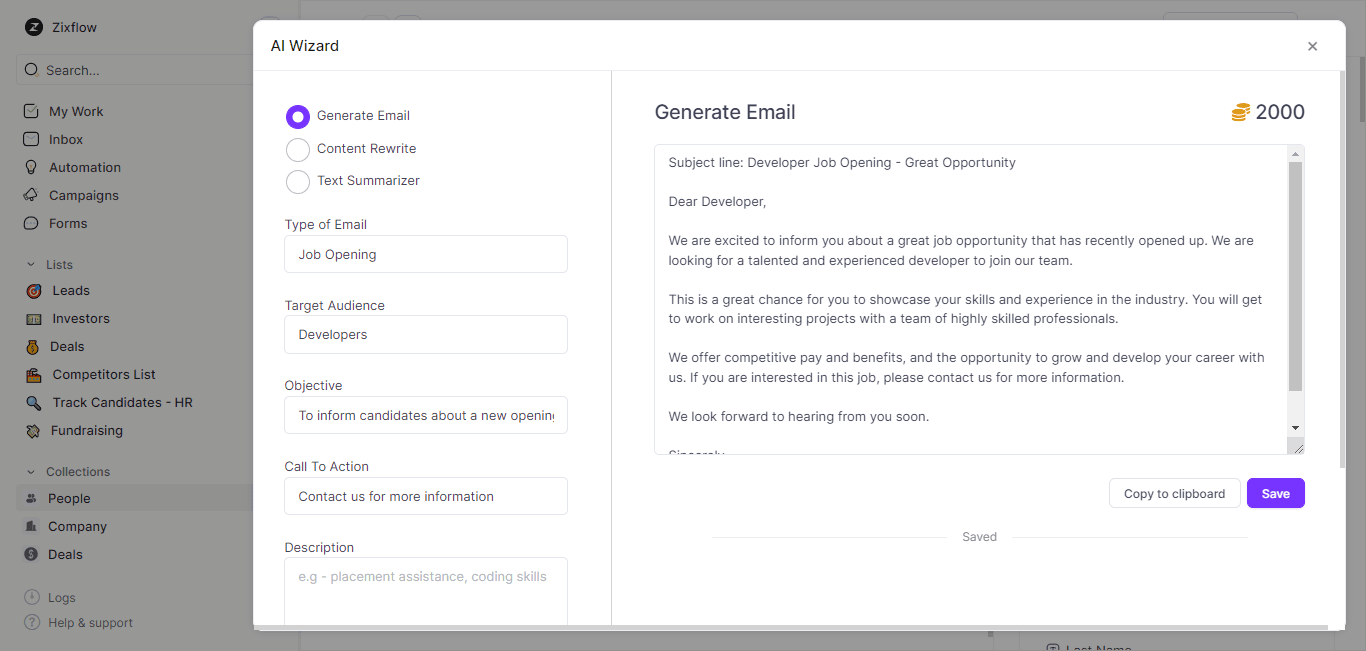Keep Generate Email selected by clicking its radio
This screenshot has width=1366, height=651.
[297, 116]
